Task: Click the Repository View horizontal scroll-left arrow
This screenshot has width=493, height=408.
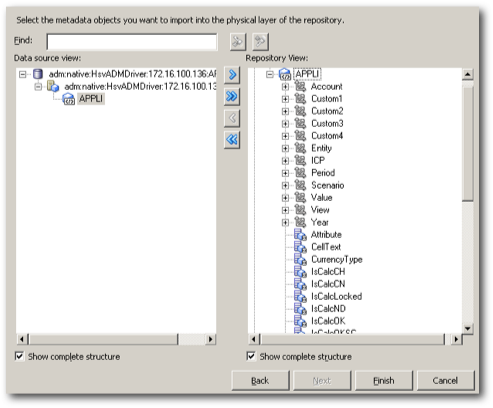Action: point(254,339)
